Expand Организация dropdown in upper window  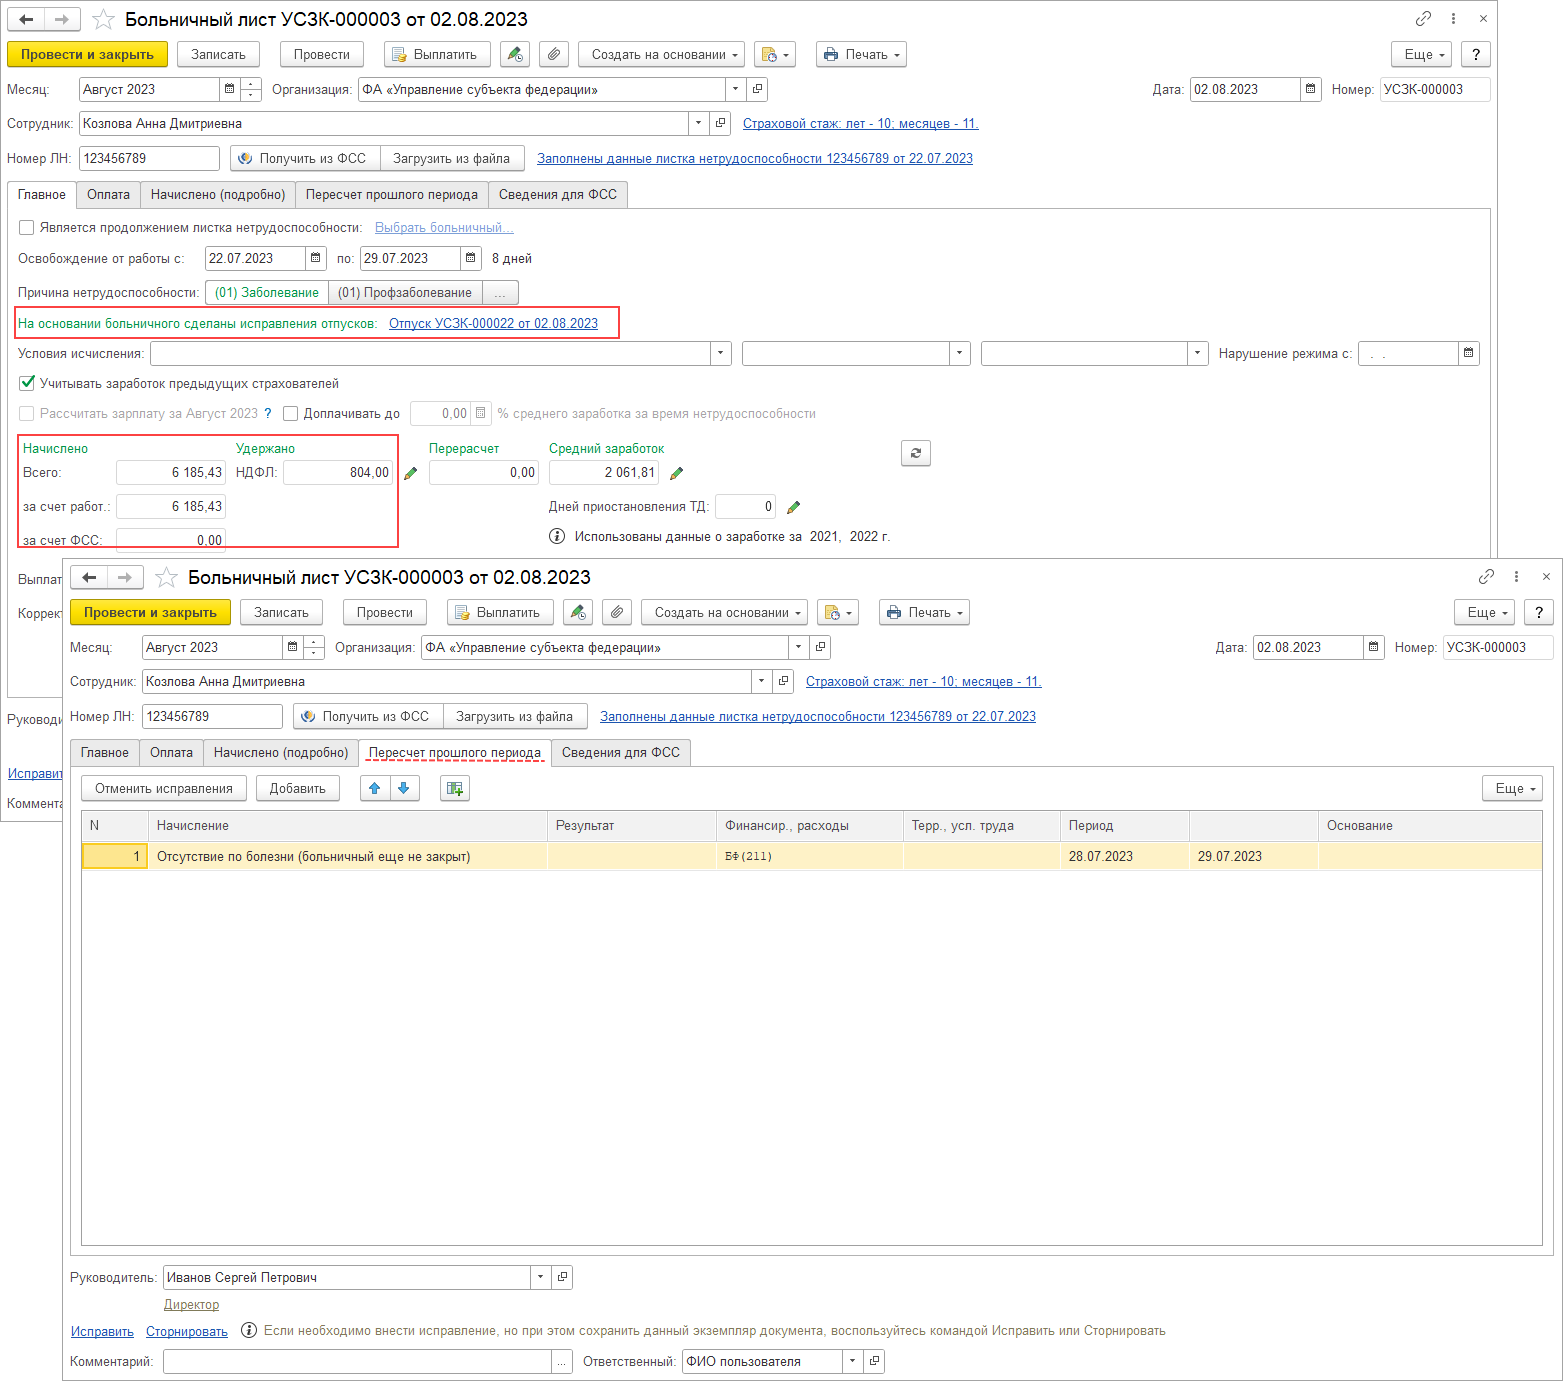pyautogui.click(x=735, y=89)
